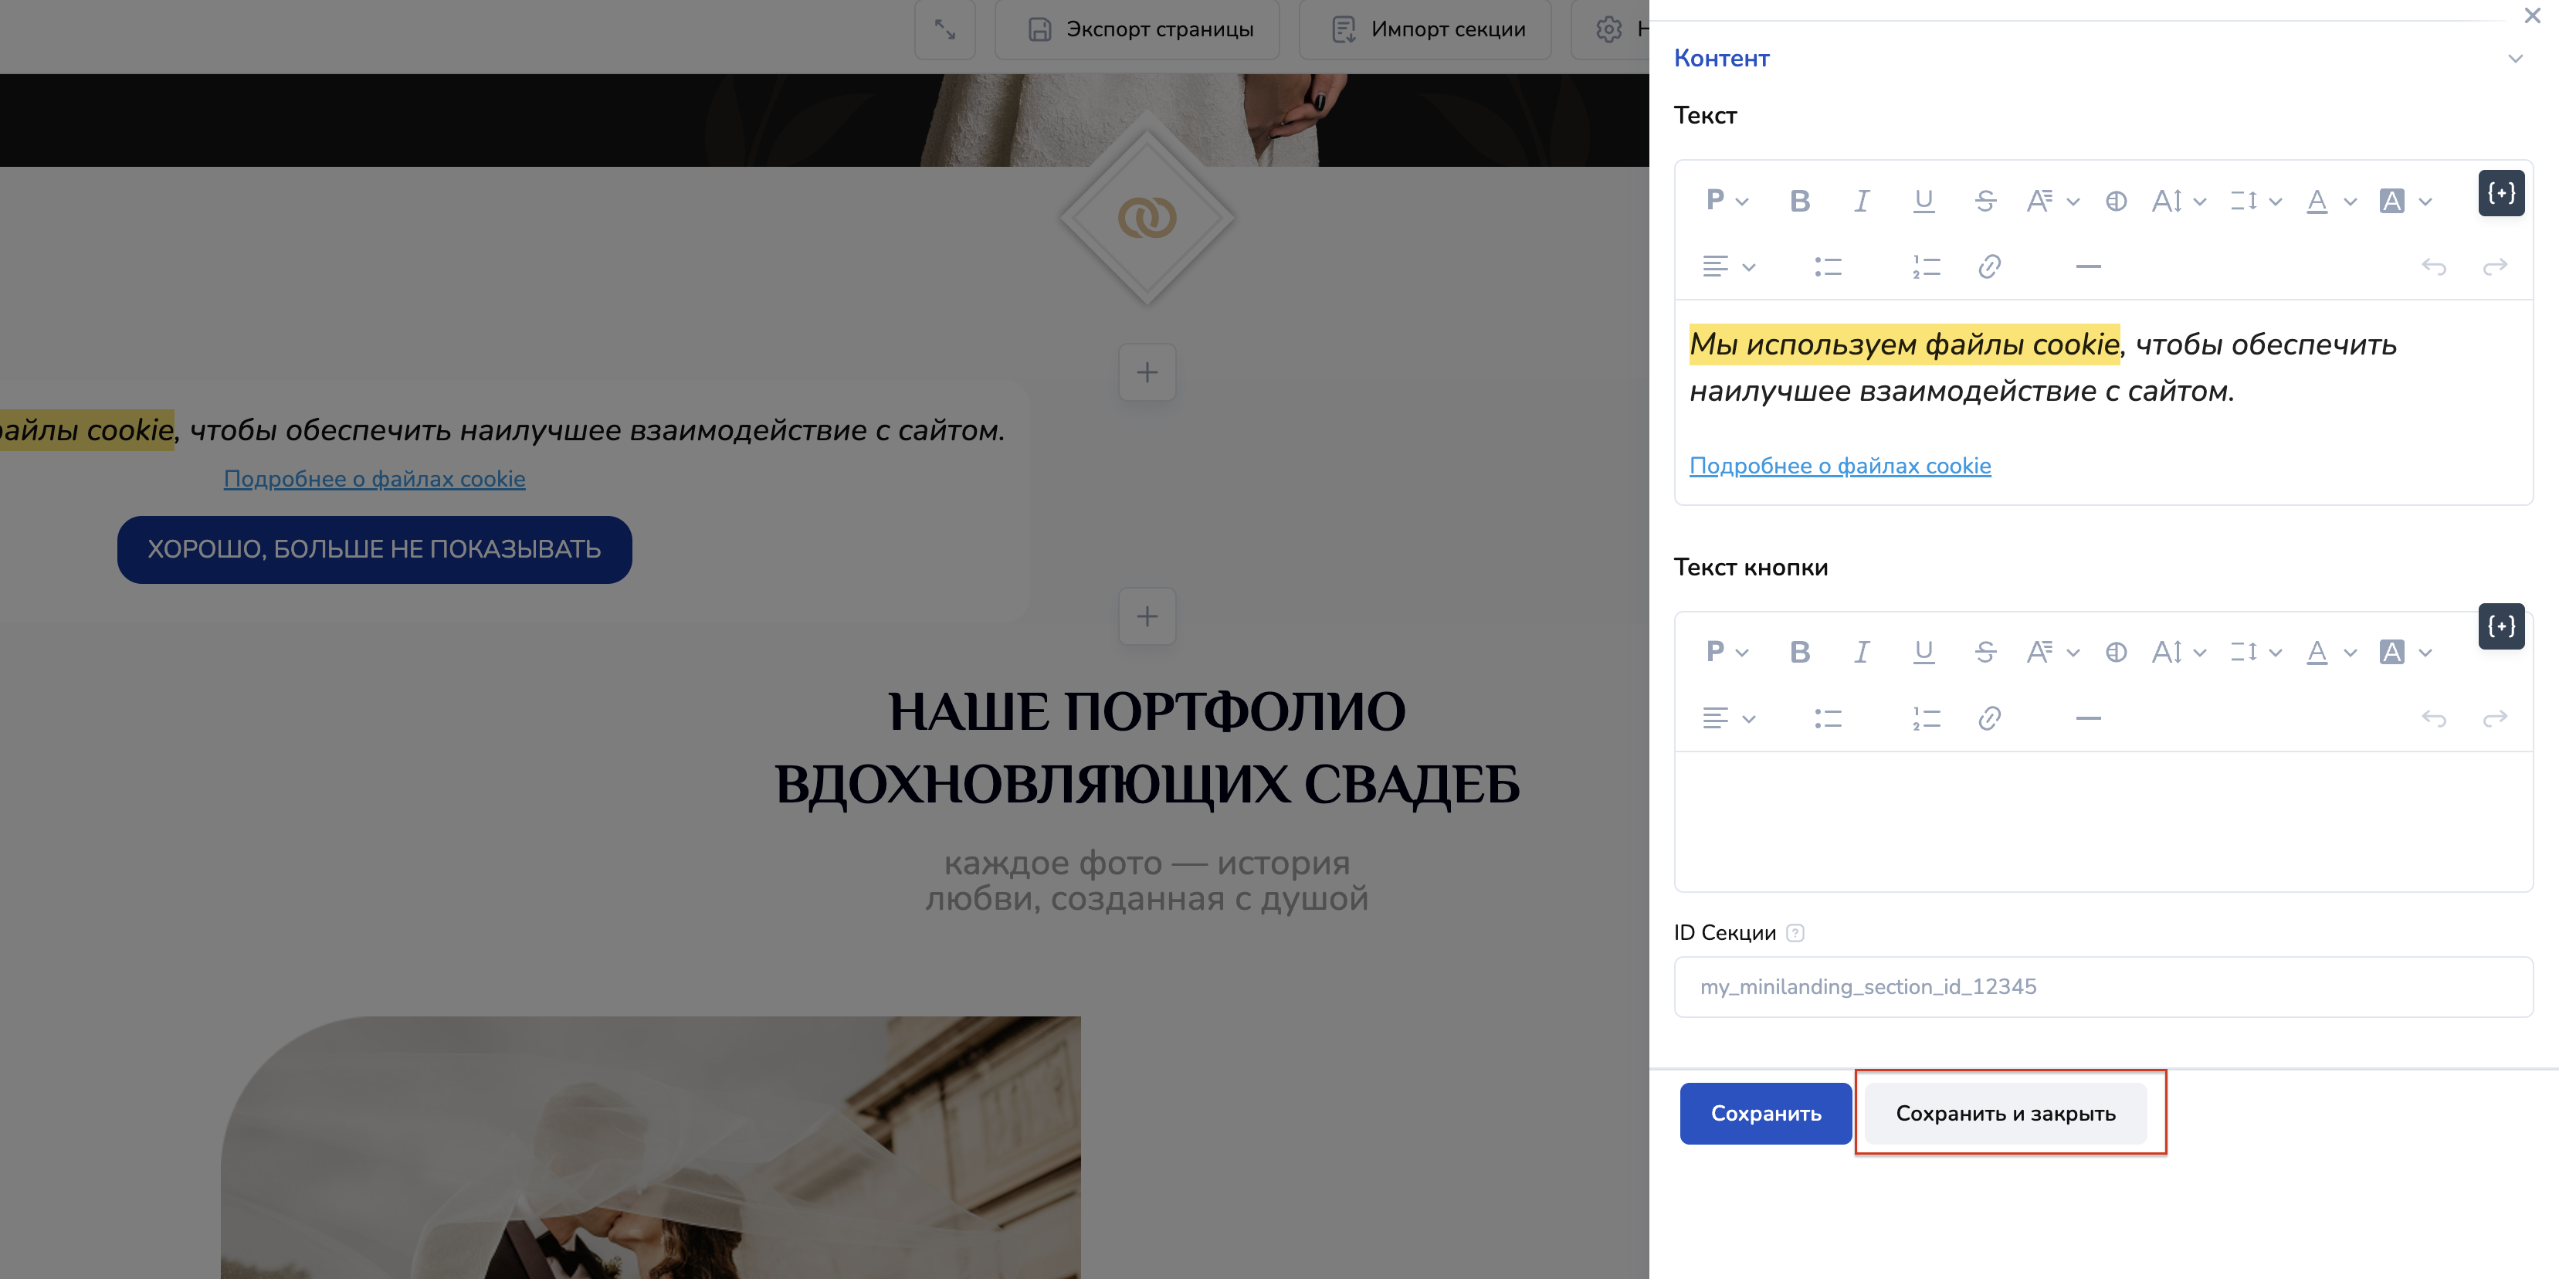This screenshot has height=1279, width=2576.
Task: Apply strikethrough in the Текст editor toolbar
Action: pyautogui.click(x=1985, y=201)
